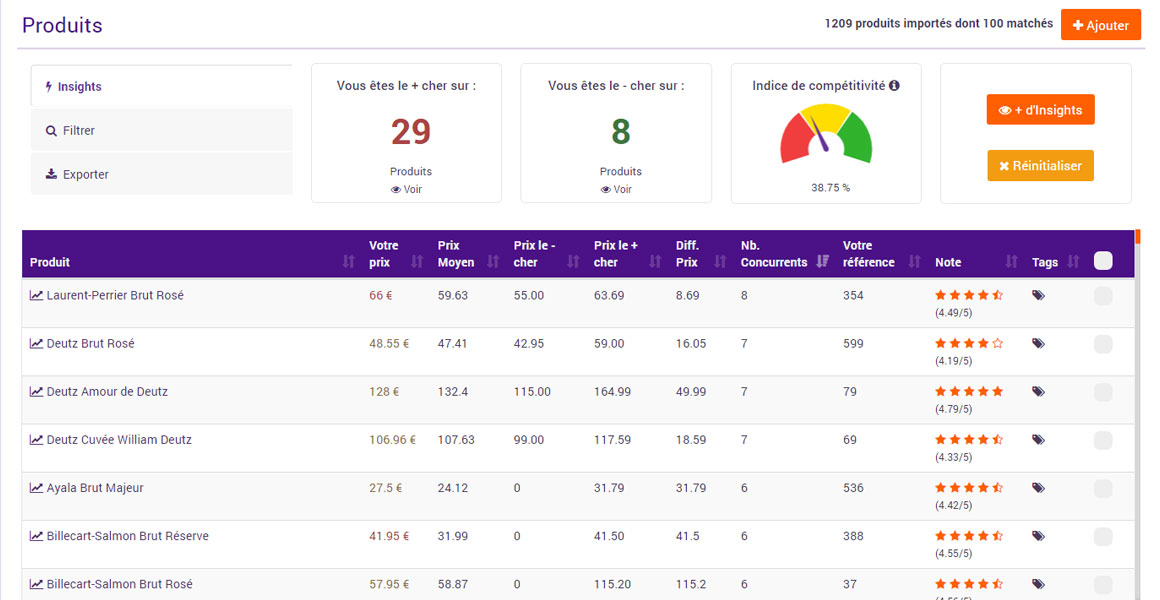Click the 38.75 % competitiveness value
1160x600 pixels.
tap(830, 188)
